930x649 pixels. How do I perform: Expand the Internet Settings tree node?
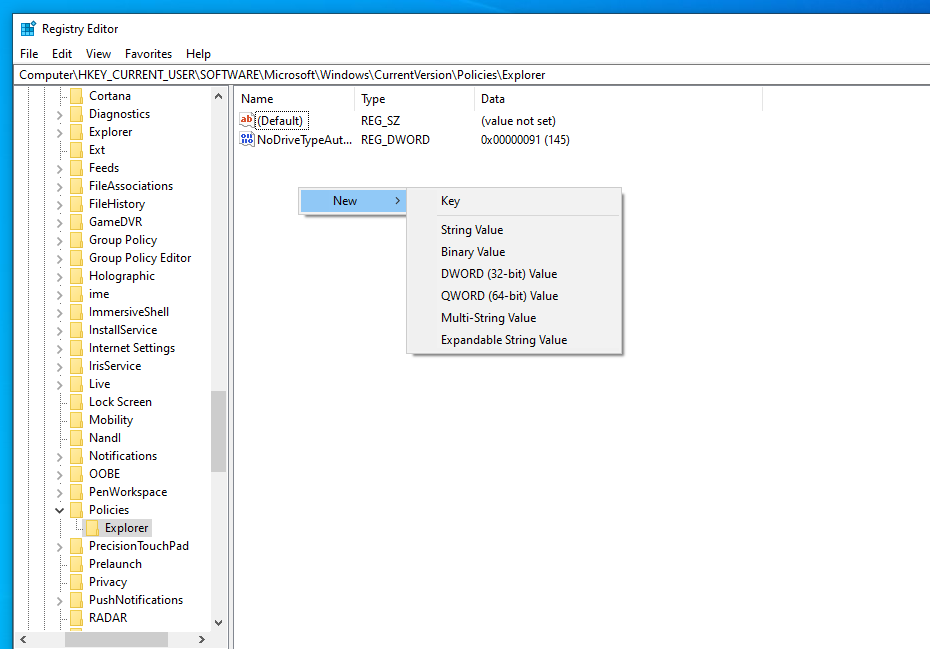pyautogui.click(x=60, y=348)
